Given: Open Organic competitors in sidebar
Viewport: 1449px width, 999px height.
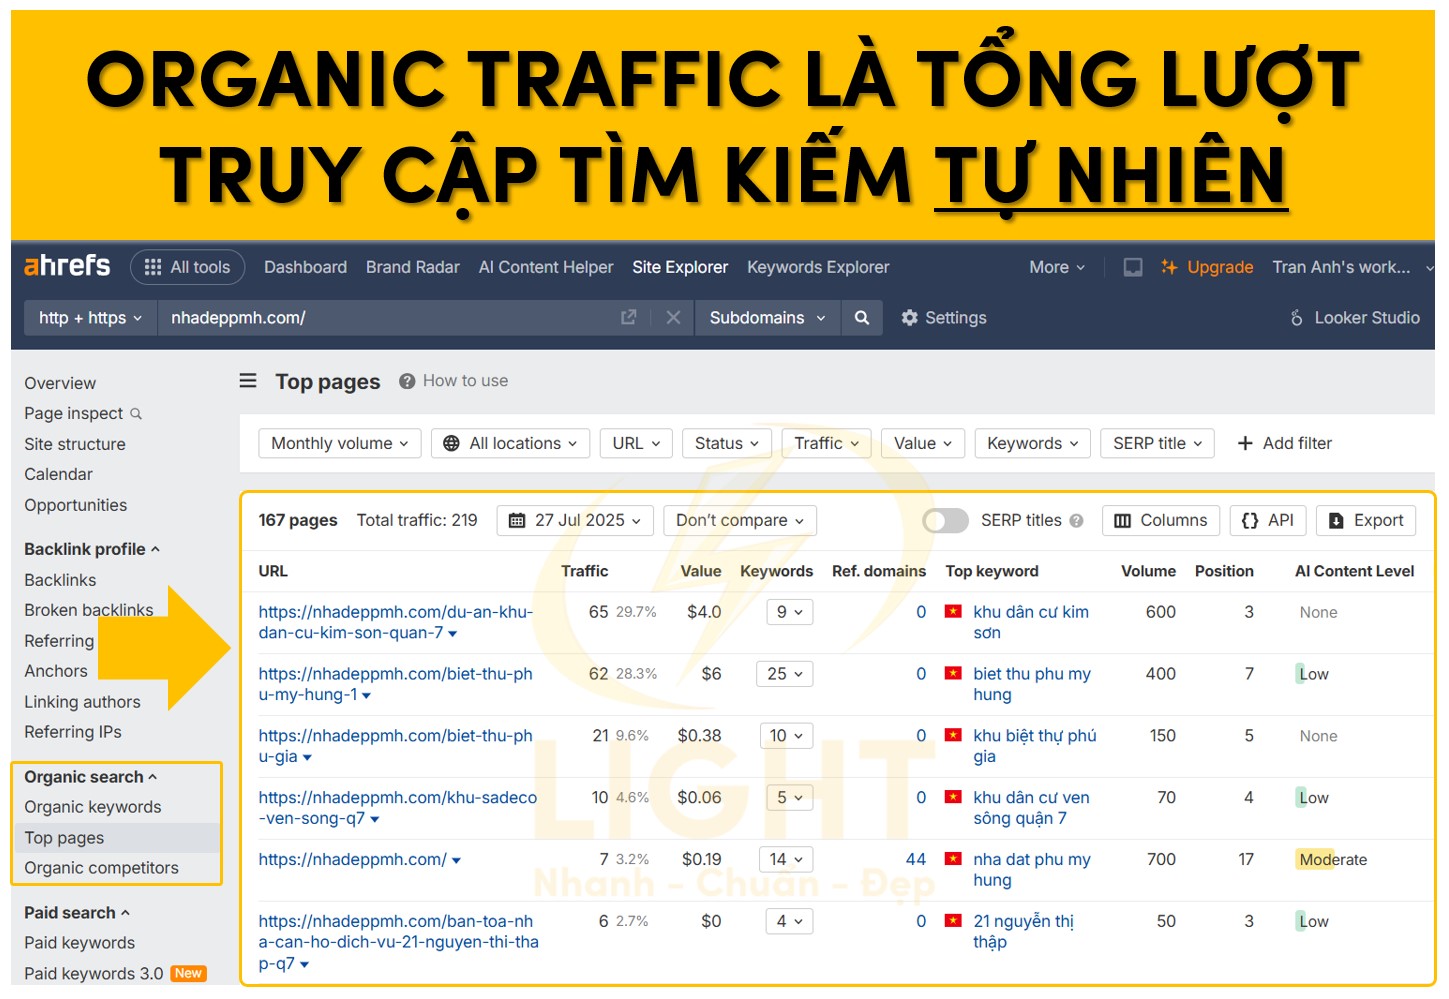Looking at the screenshot, I should [x=101, y=868].
